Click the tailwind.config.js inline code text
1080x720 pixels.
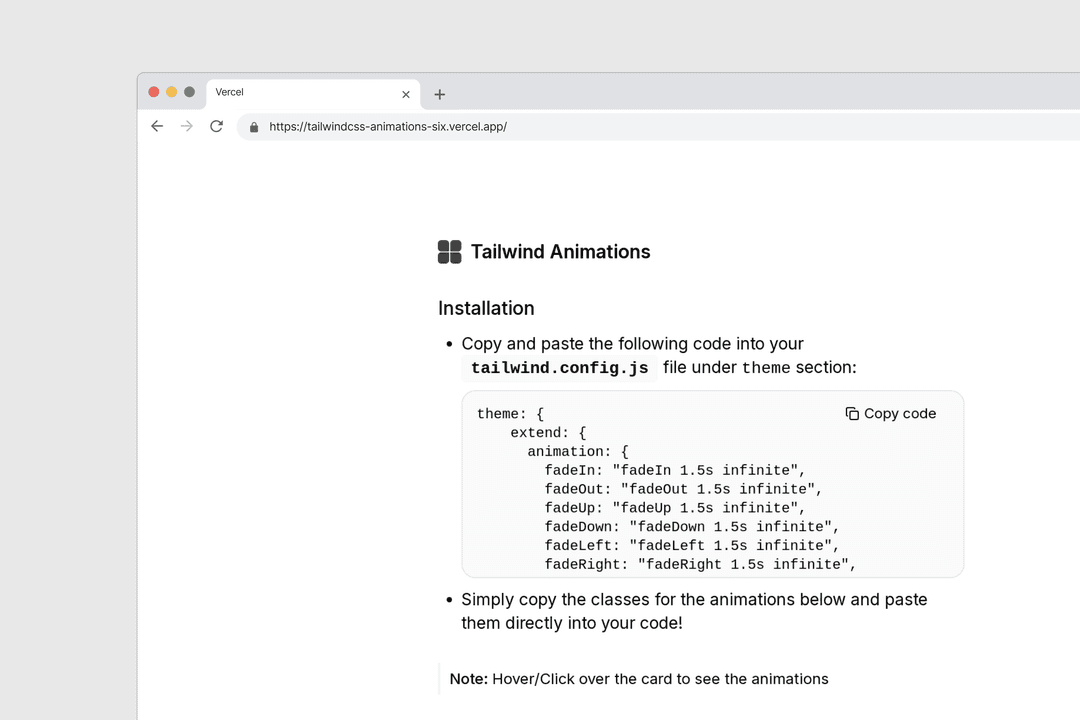(x=559, y=368)
